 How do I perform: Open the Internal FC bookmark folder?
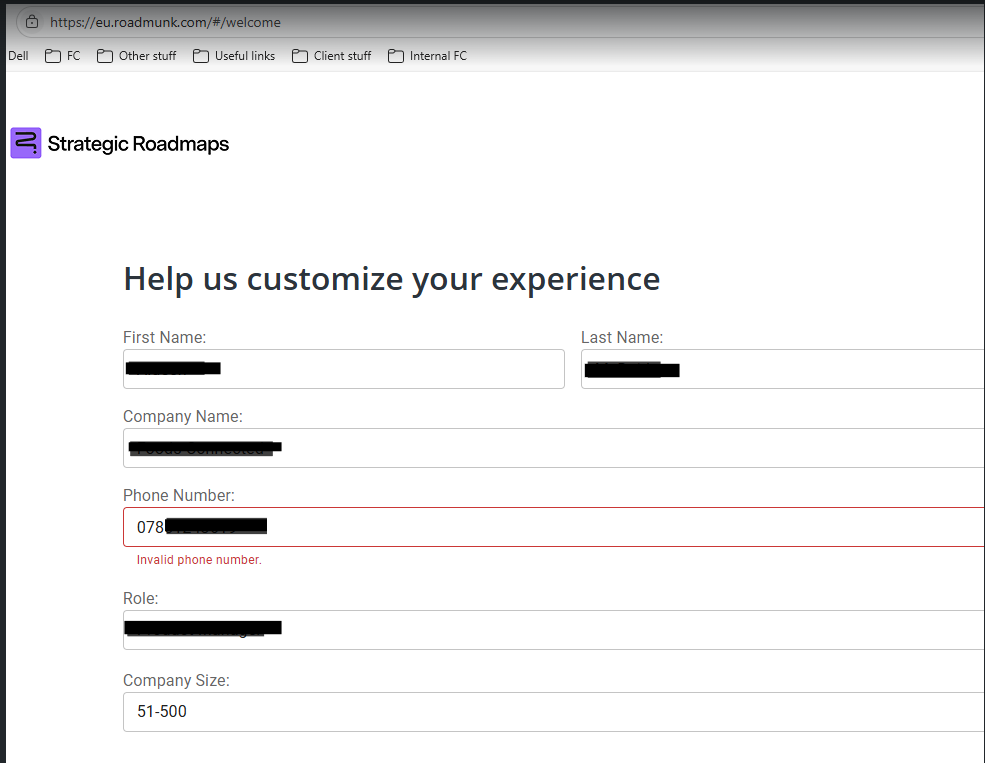(428, 56)
